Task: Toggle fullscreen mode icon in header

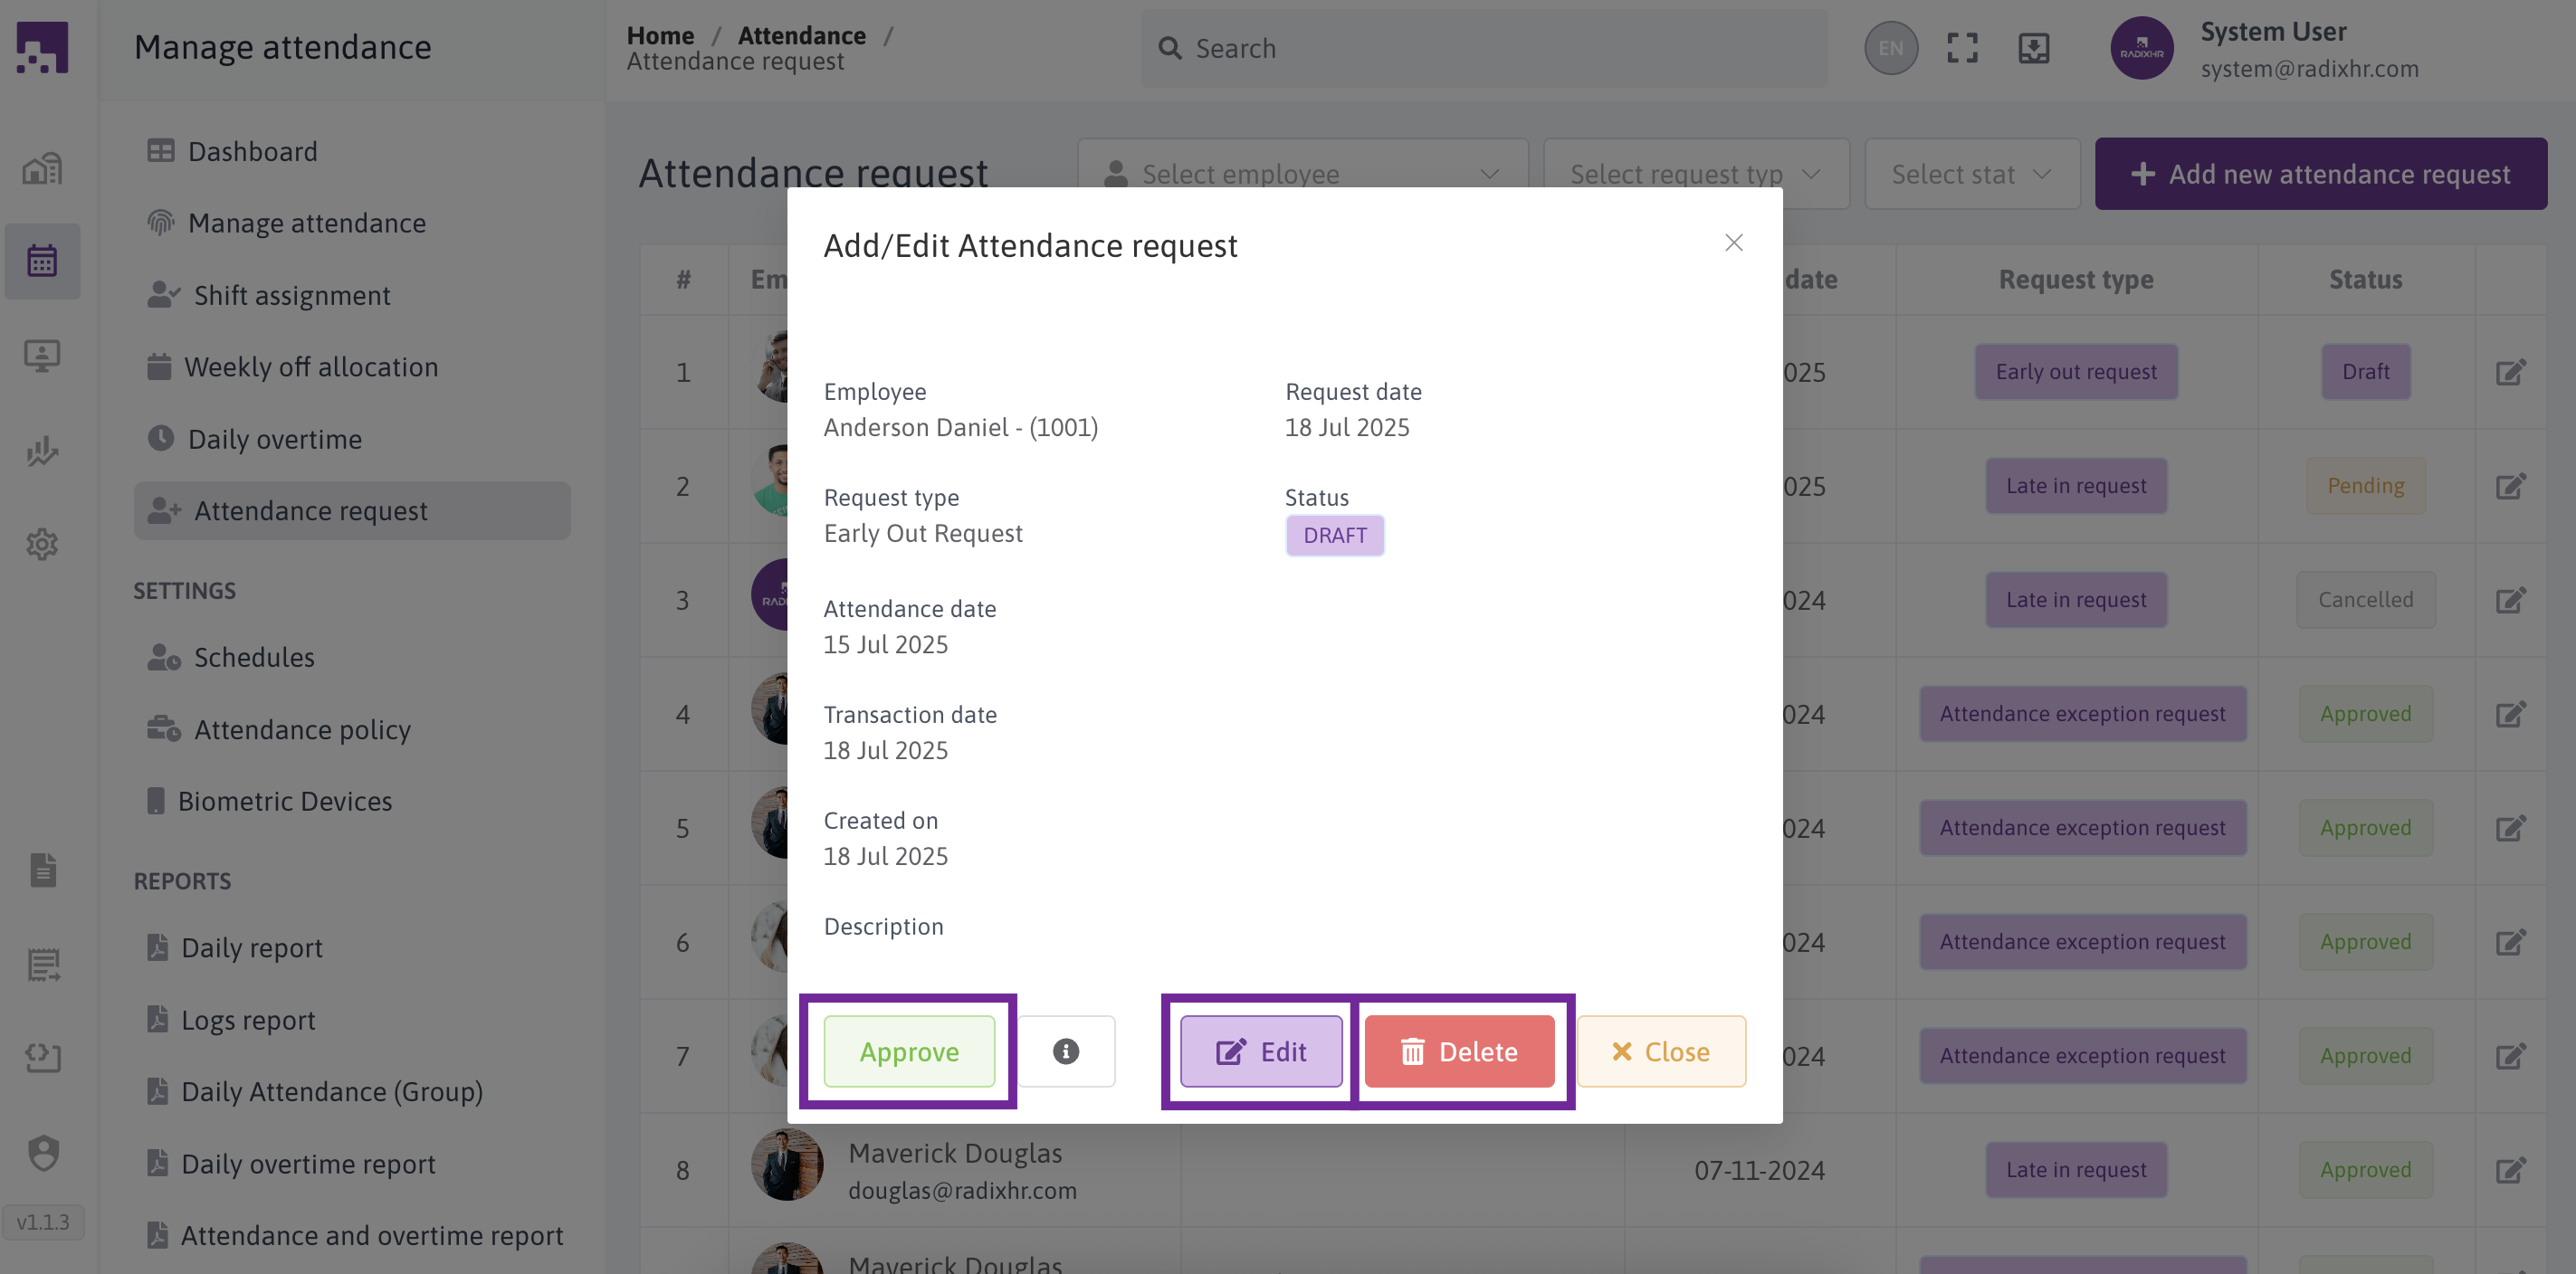Action: point(1962,48)
